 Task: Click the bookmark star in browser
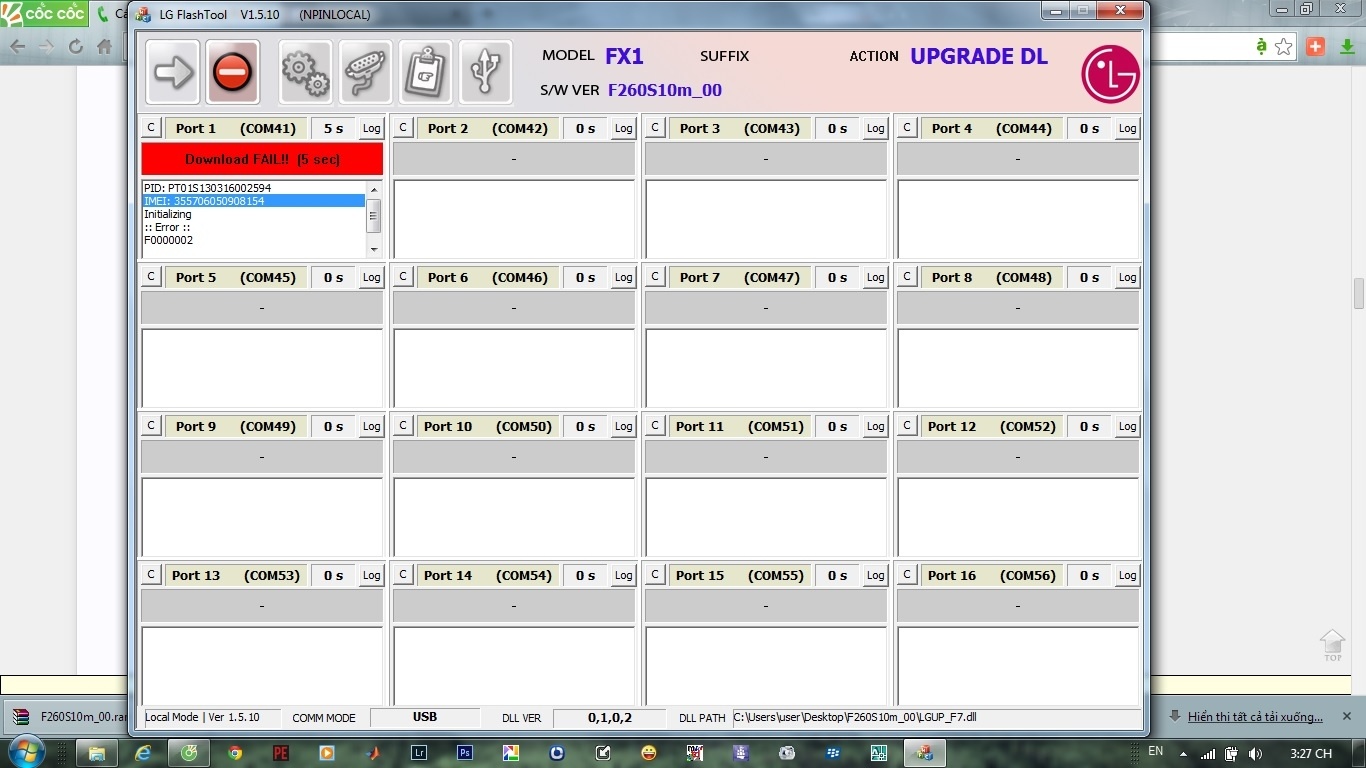point(1284,47)
